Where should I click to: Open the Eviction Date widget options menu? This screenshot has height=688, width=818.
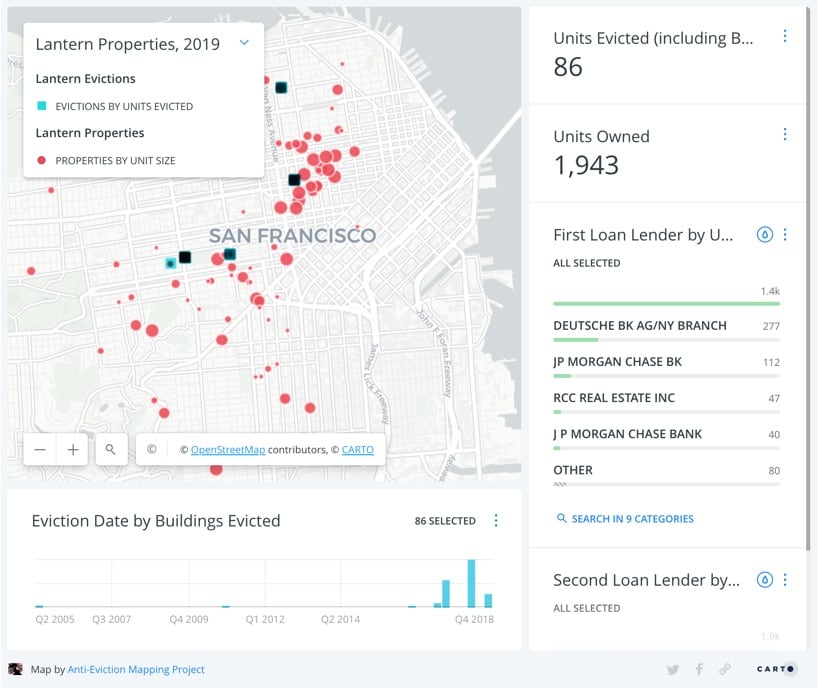496,521
